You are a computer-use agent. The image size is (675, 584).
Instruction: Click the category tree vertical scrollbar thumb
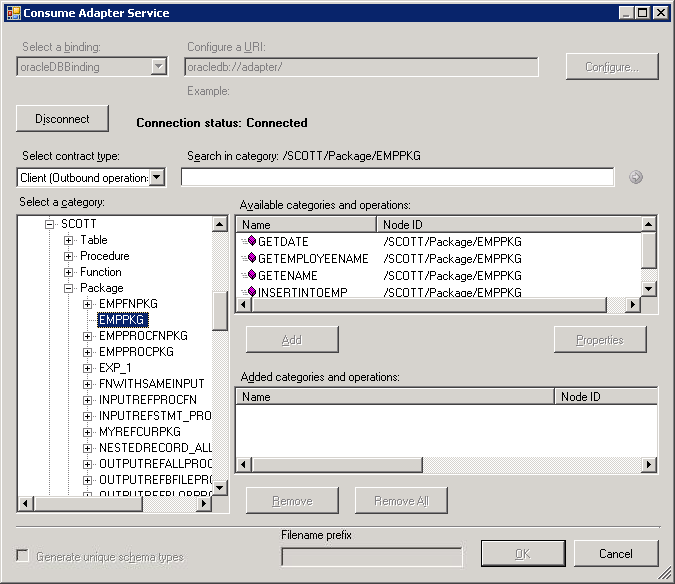[x=220, y=311]
